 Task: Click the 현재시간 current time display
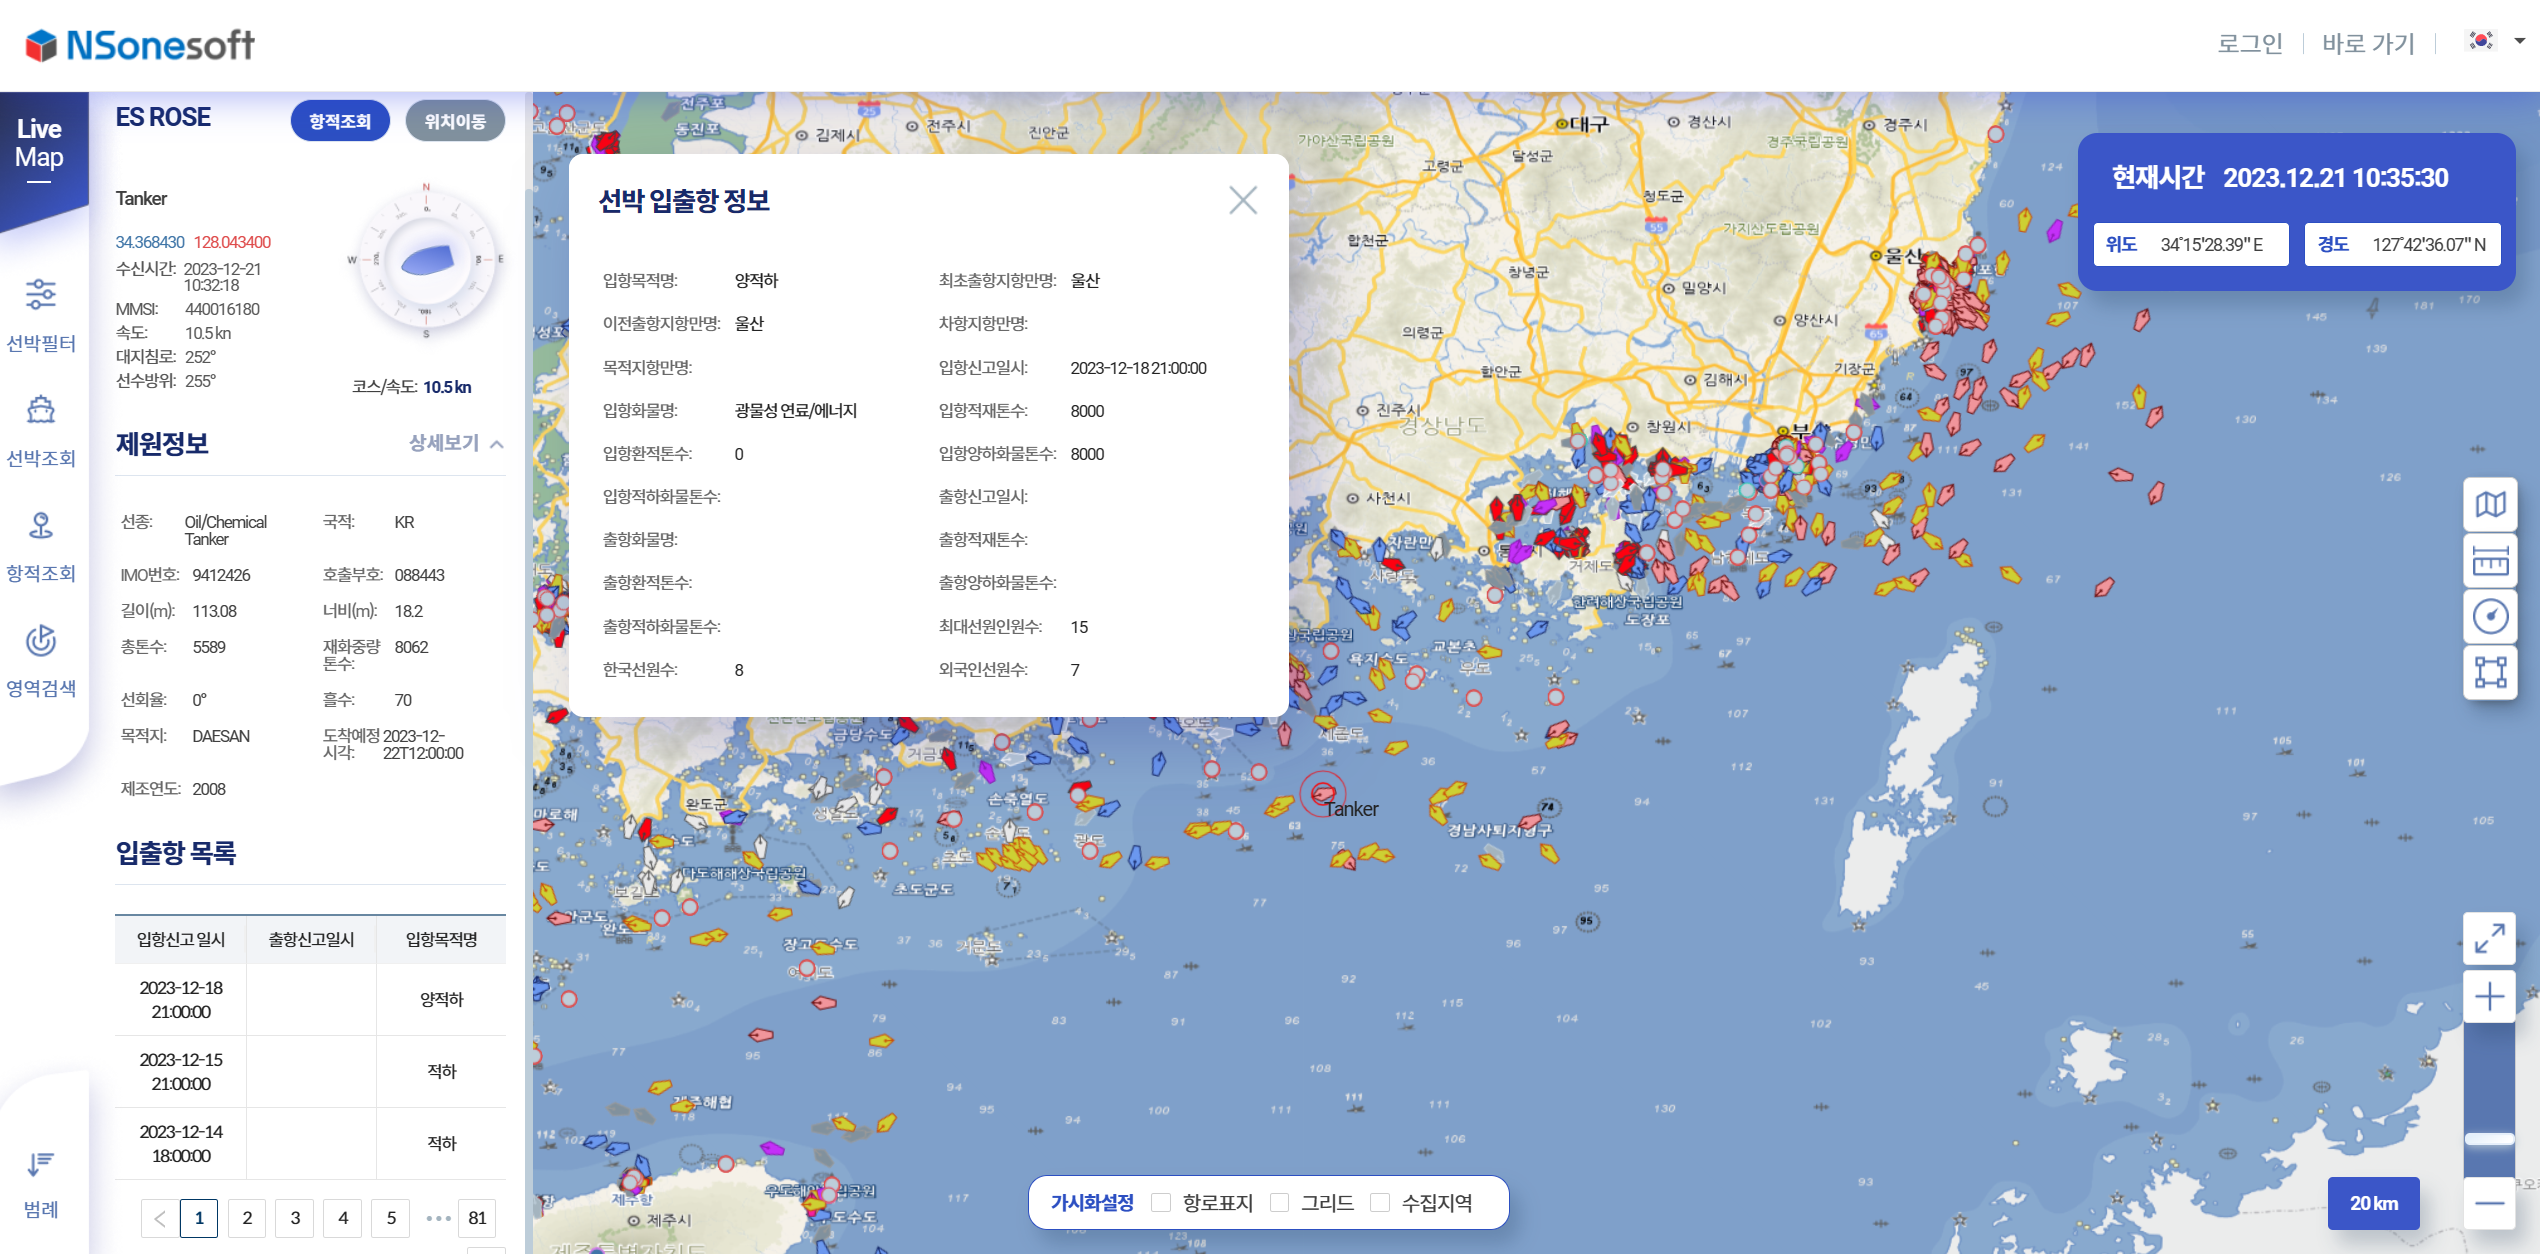tap(2280, 177)
